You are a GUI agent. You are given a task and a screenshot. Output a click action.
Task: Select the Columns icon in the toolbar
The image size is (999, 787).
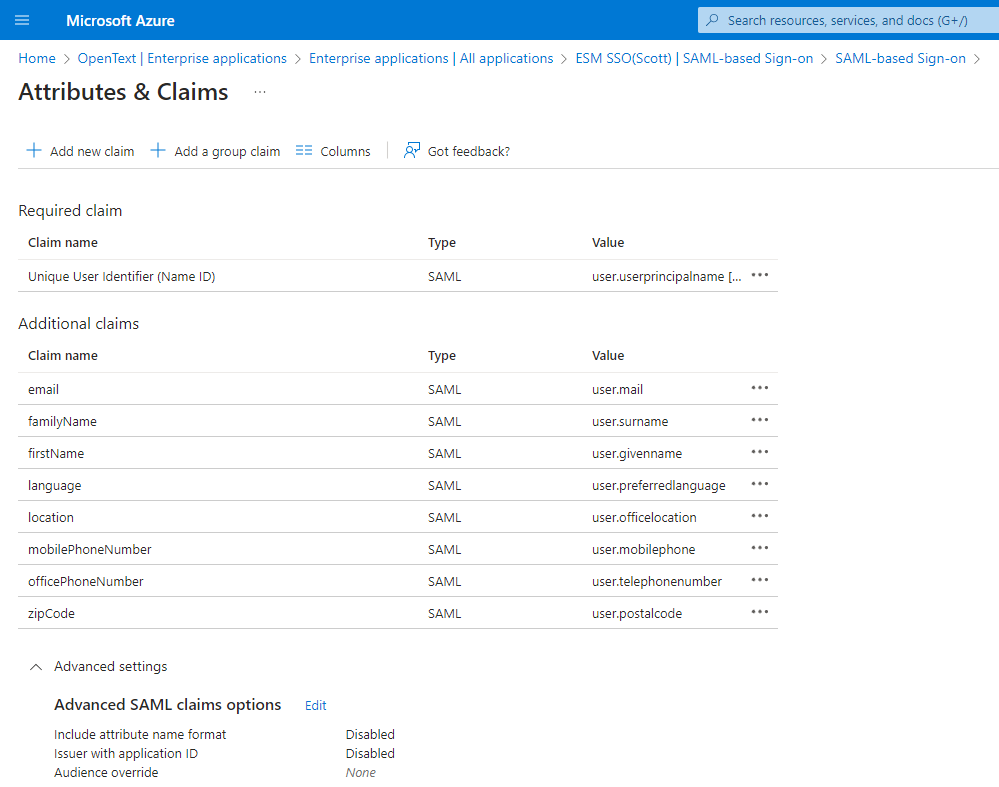[304, 150]
